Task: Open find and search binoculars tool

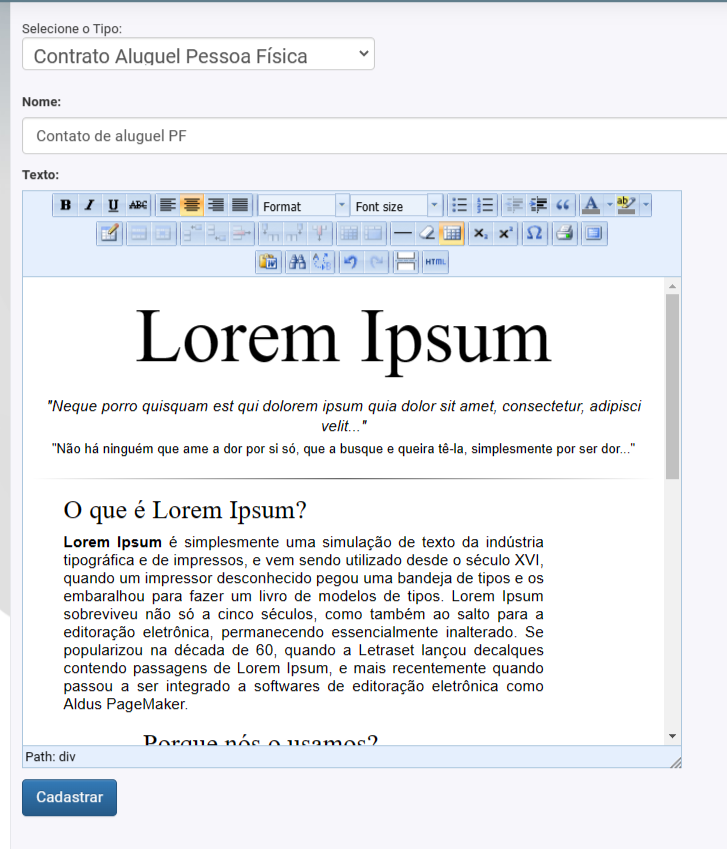Action: click(x=297, y=262)
